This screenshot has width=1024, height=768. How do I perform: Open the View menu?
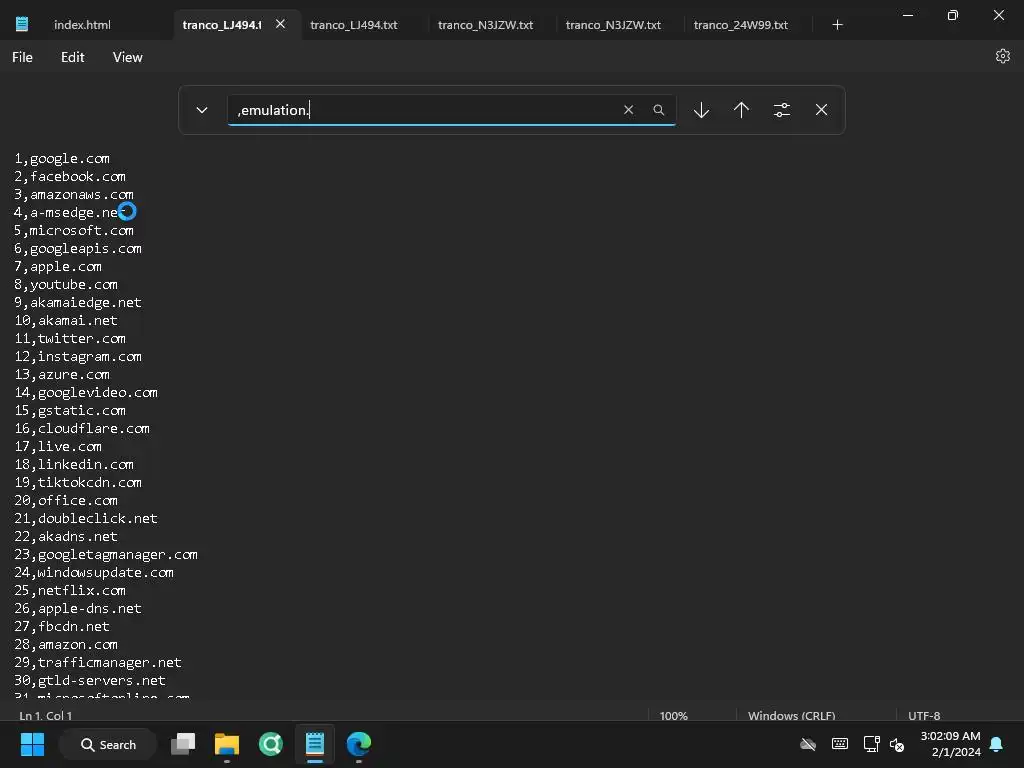pyautogui.click(x=127, y=57)
